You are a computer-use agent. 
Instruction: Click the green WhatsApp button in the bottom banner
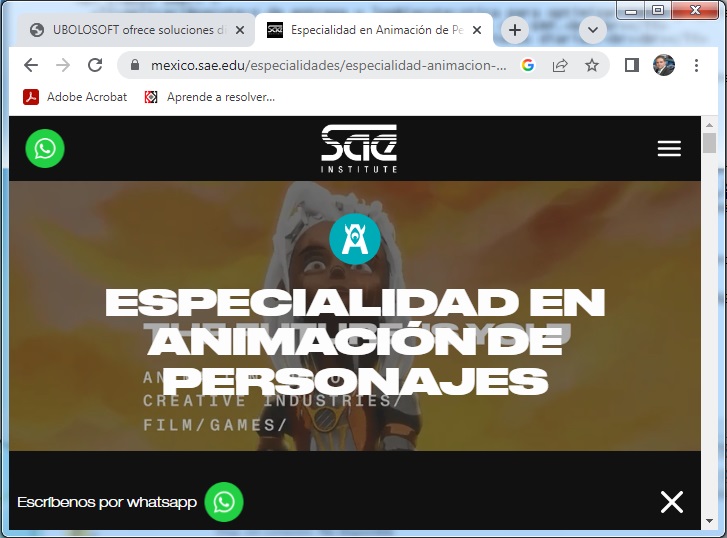coord(224,502)
